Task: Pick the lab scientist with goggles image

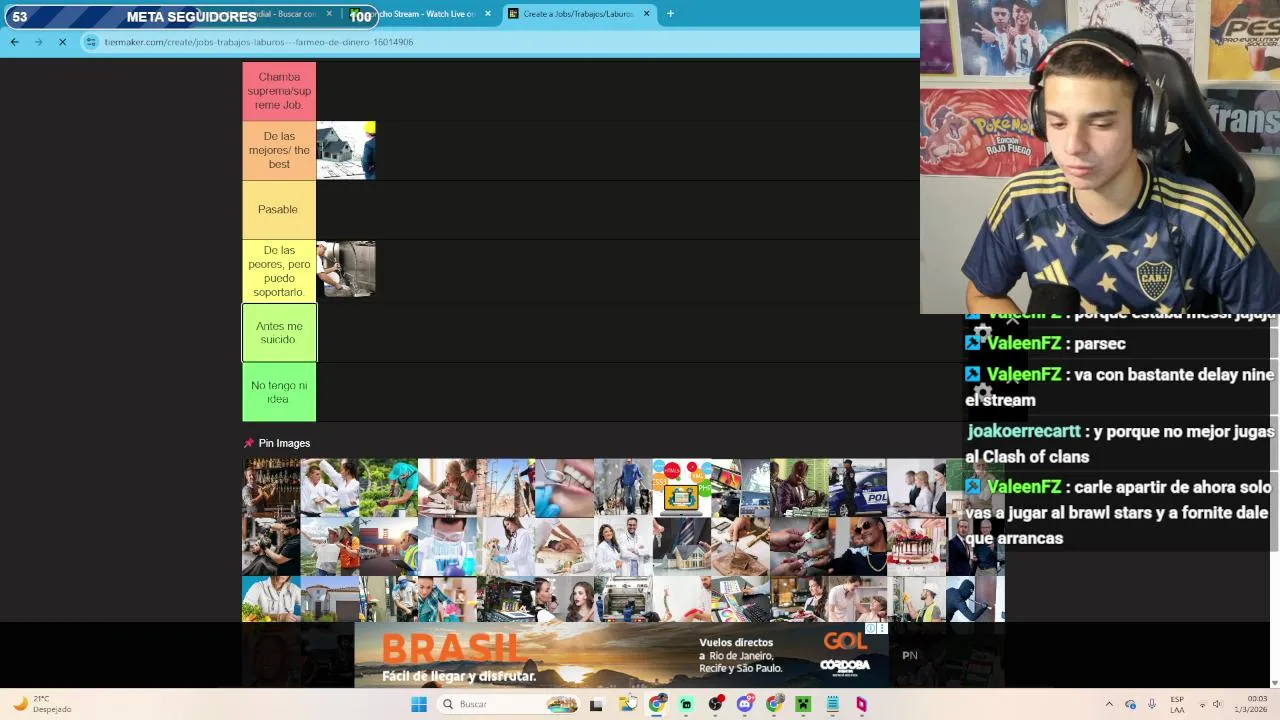Action: [447, 546]
